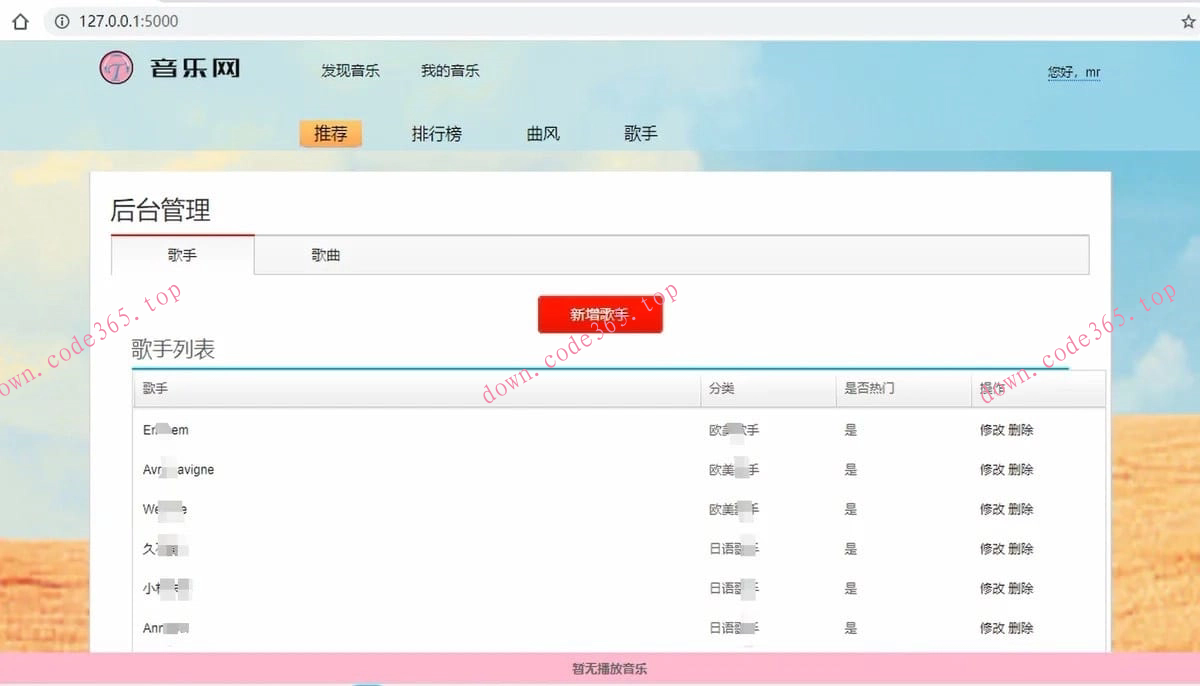This screenshot has width=1200, height=686.
Task: Click 修改 in the last table row
Action: point(991,628)
